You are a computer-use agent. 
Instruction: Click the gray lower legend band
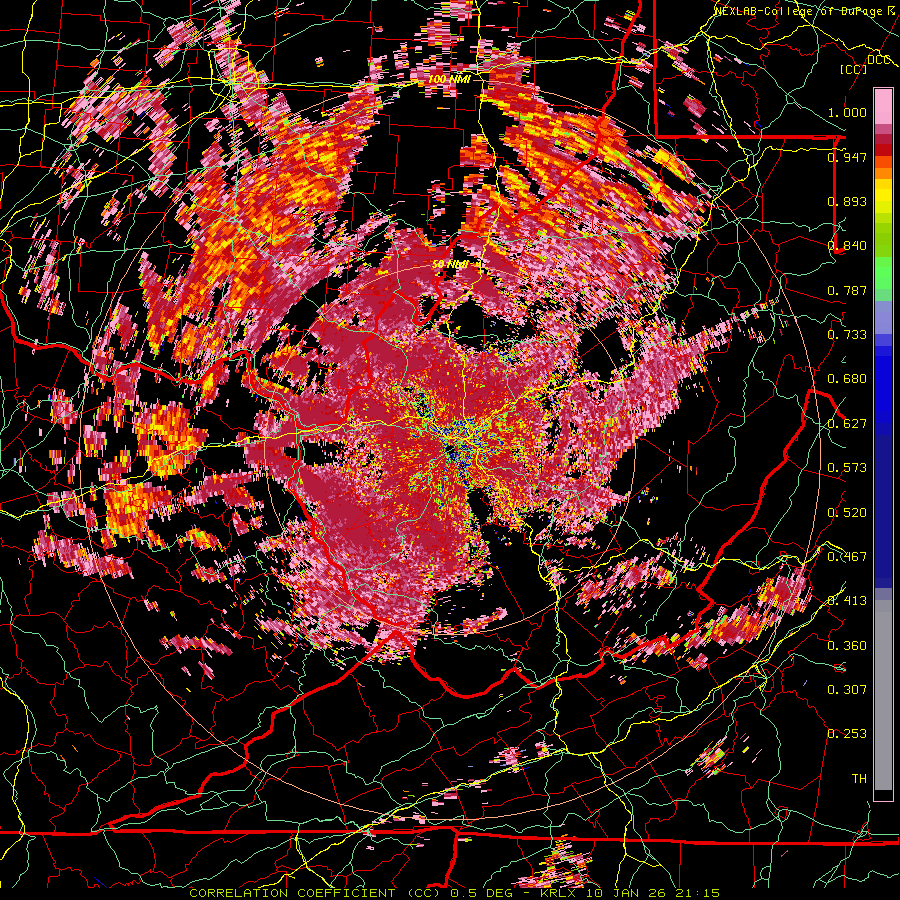883,695
